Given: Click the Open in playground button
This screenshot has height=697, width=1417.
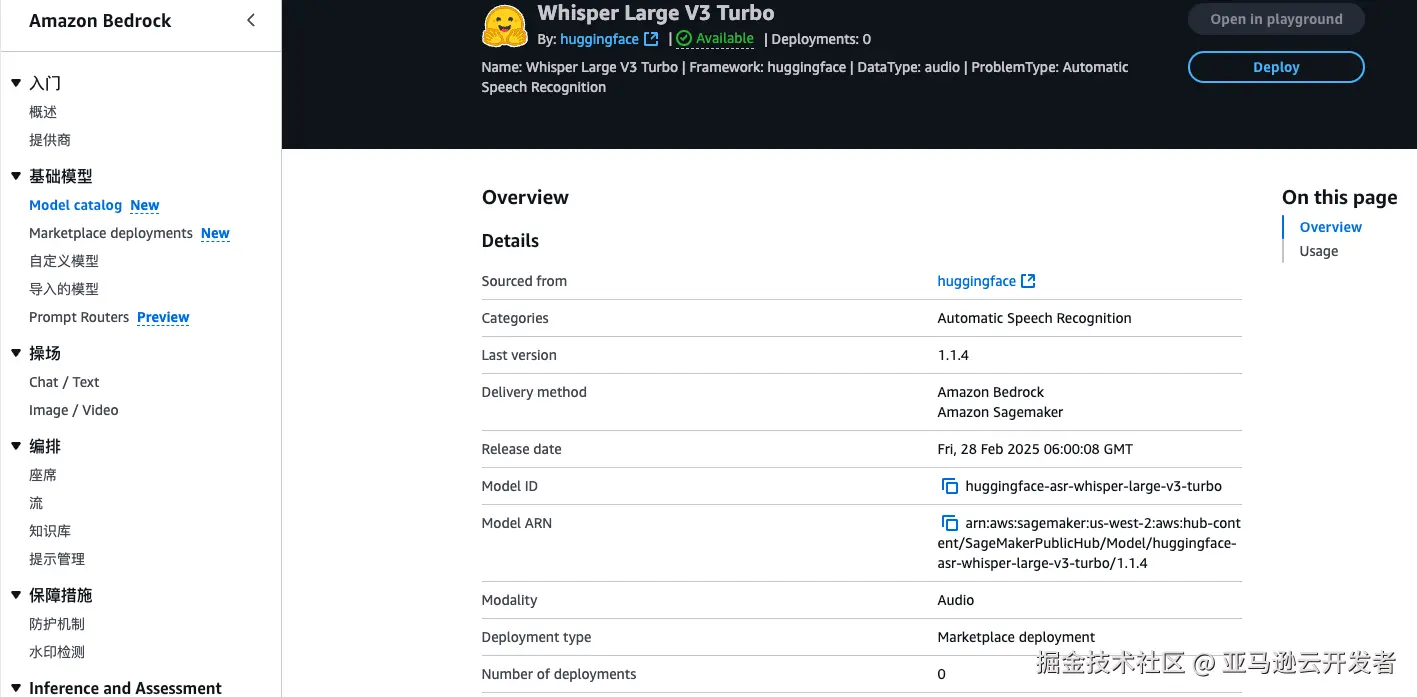Looking at the screenshot, I should [x=1276, y=19].
